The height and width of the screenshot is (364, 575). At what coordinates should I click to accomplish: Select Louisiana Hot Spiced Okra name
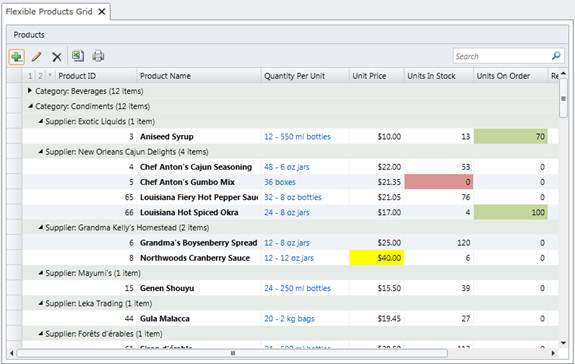[189, 213]
